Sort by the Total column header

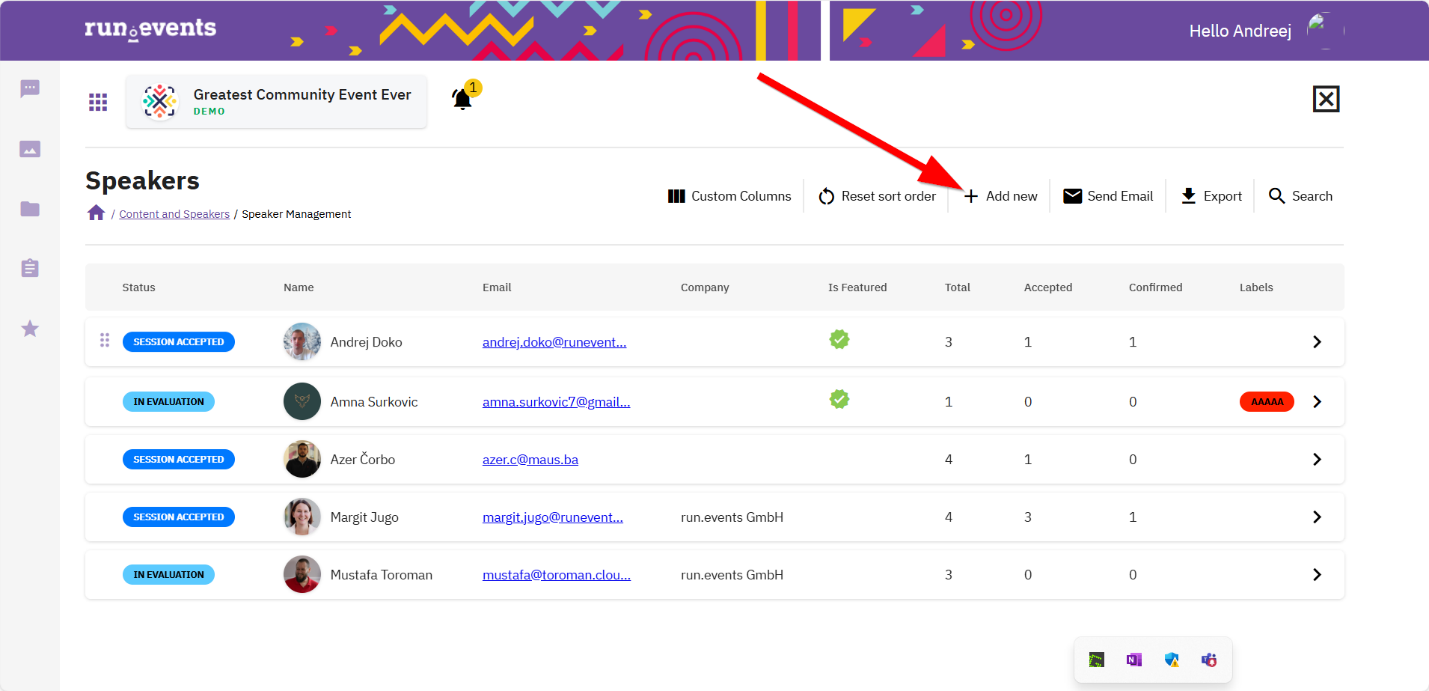point(958,287)
